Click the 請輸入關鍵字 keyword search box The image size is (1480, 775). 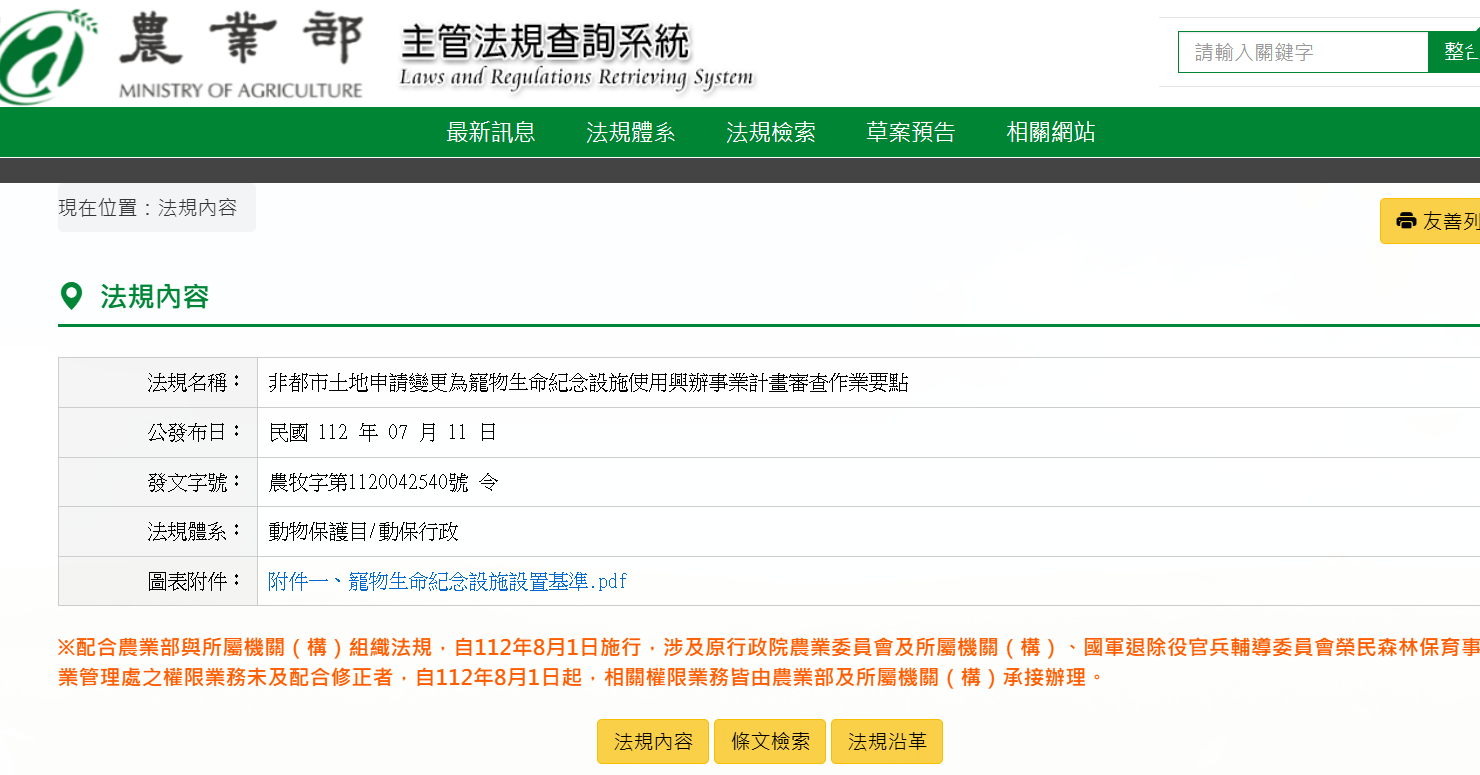pos(1300,51)
